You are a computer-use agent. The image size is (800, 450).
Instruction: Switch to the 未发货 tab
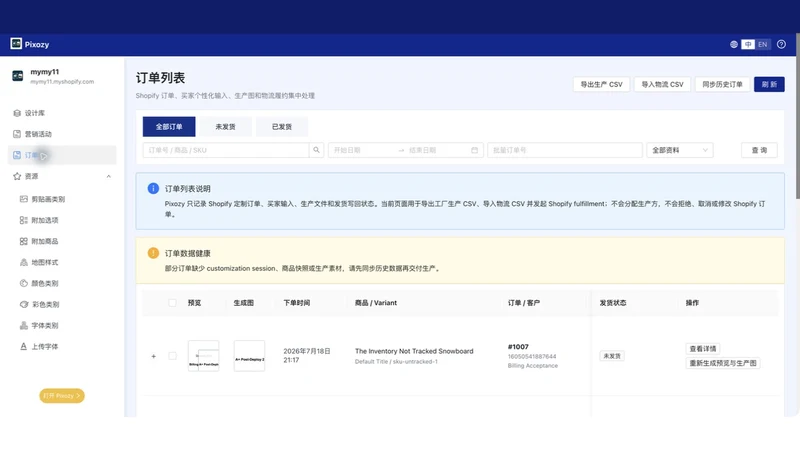[225, 127]
